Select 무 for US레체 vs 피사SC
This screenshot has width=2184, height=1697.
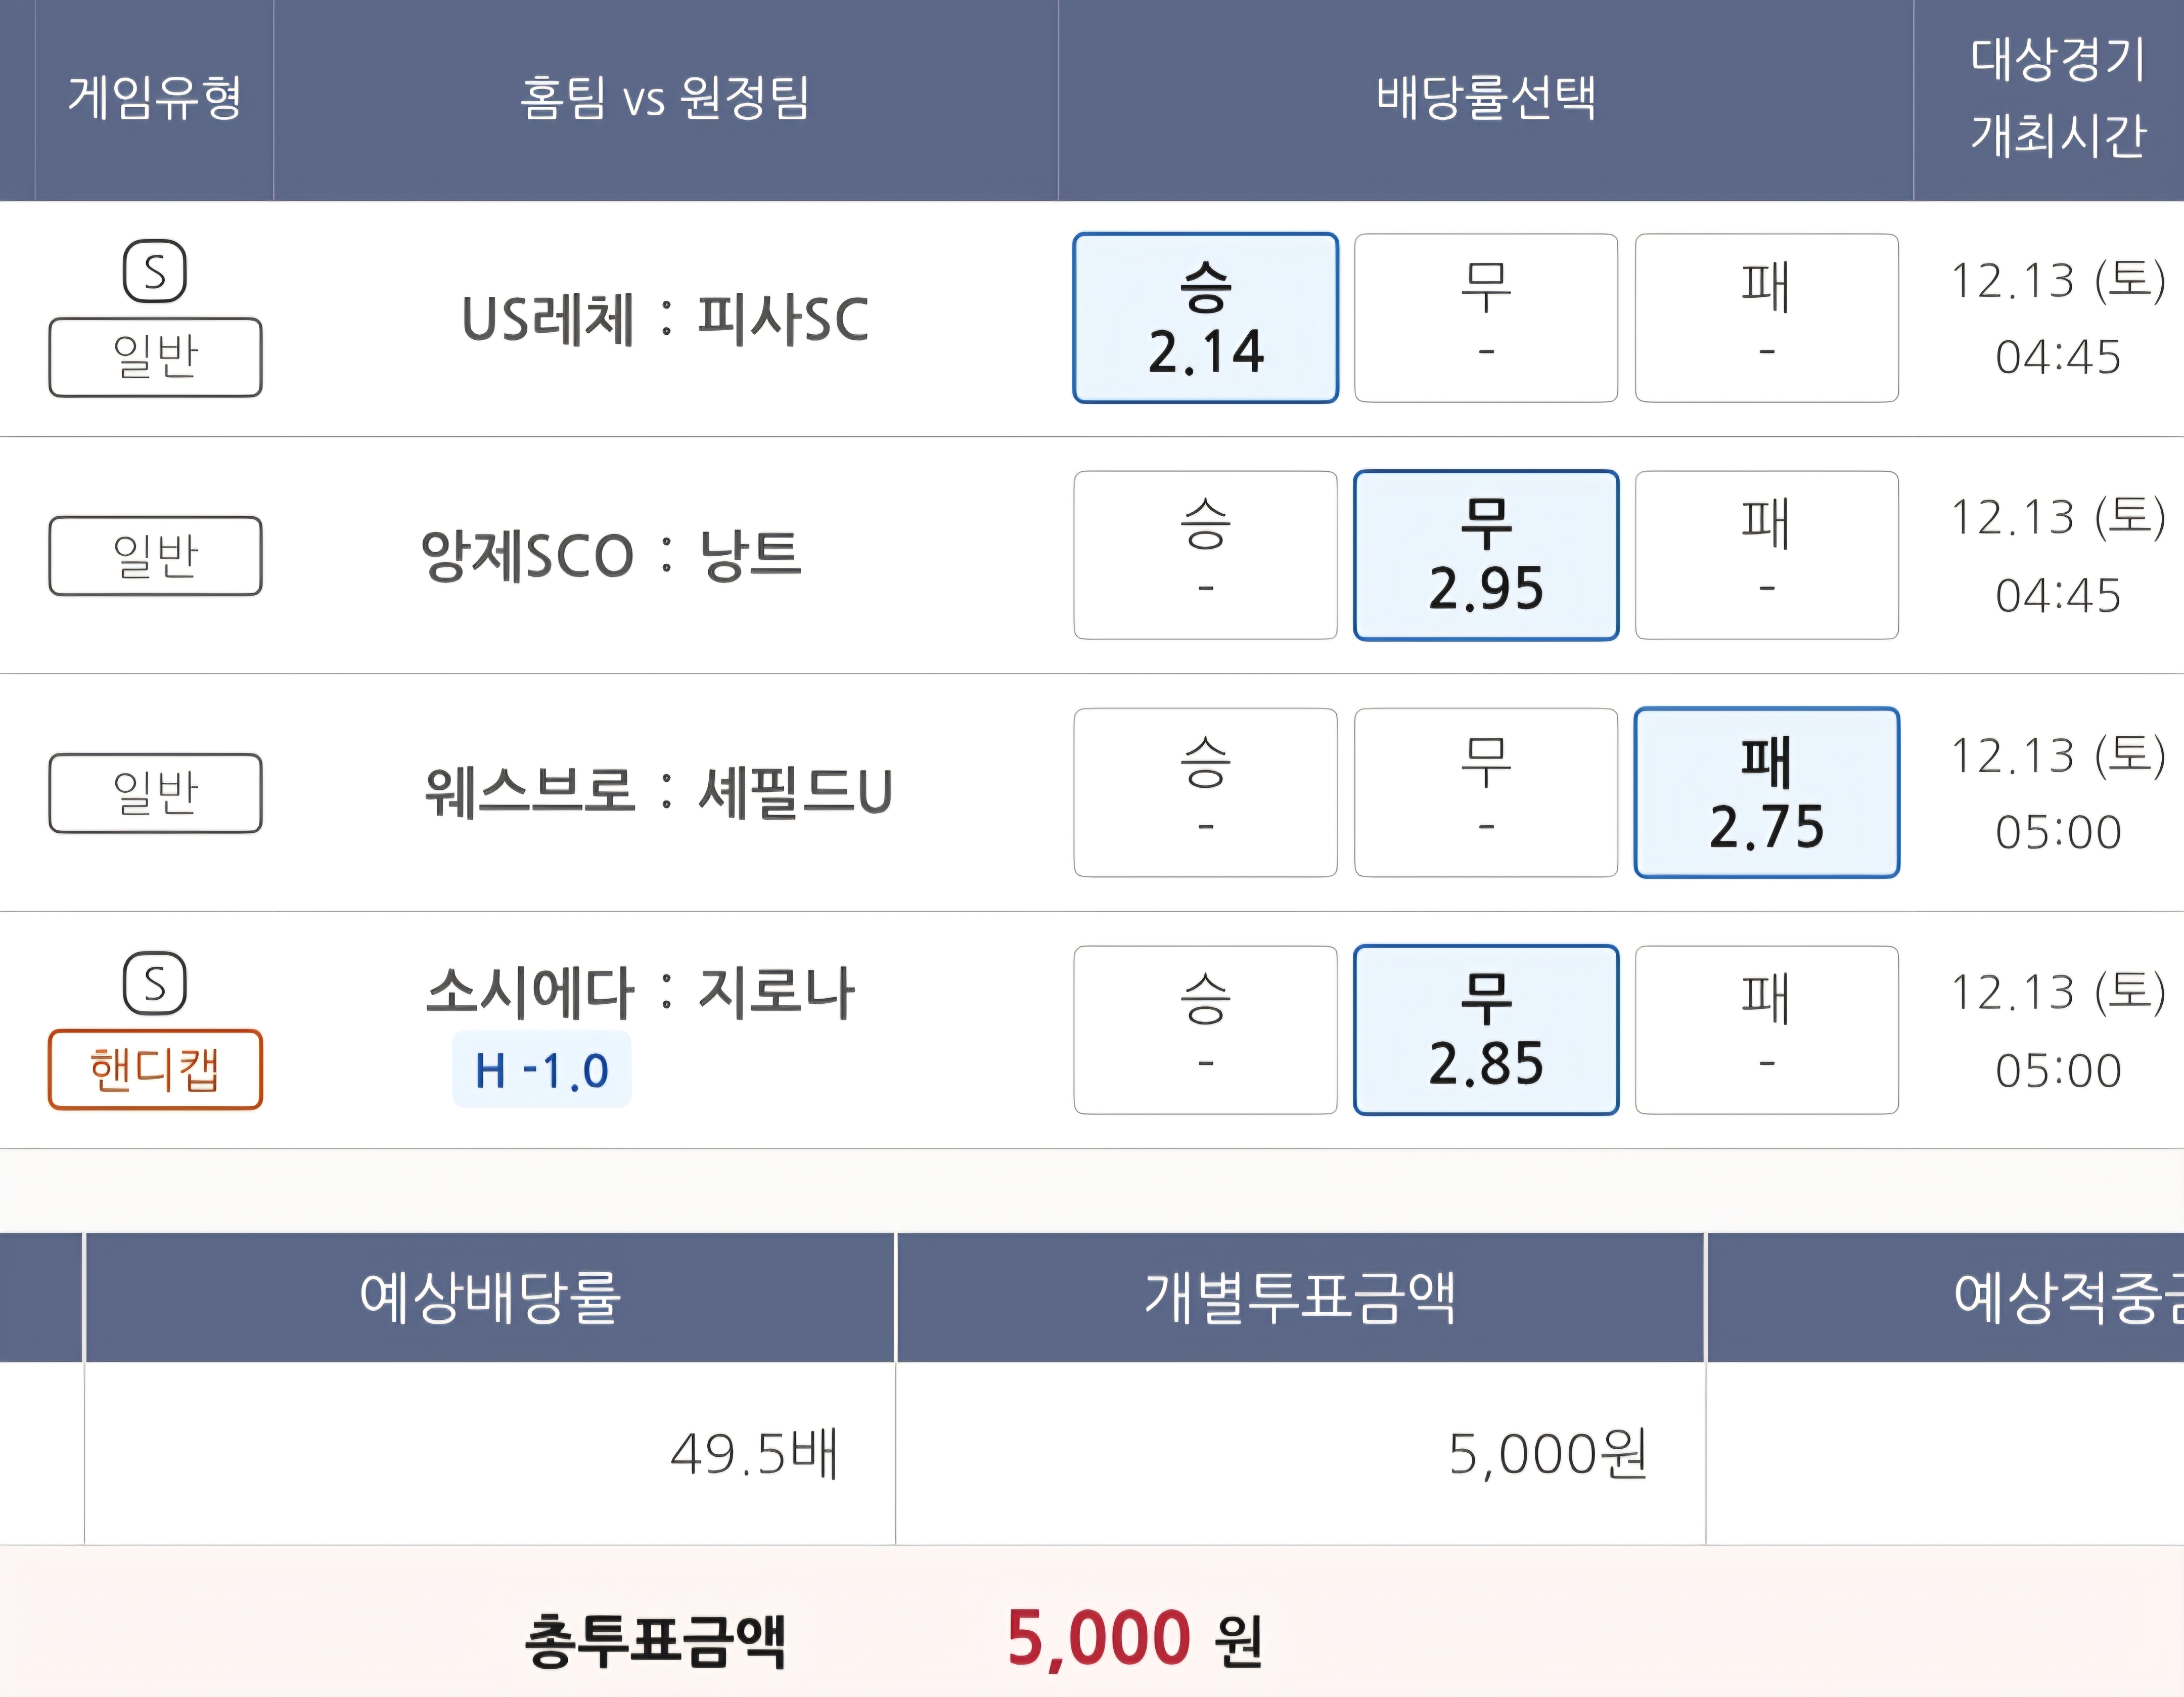pos(1485,318)
